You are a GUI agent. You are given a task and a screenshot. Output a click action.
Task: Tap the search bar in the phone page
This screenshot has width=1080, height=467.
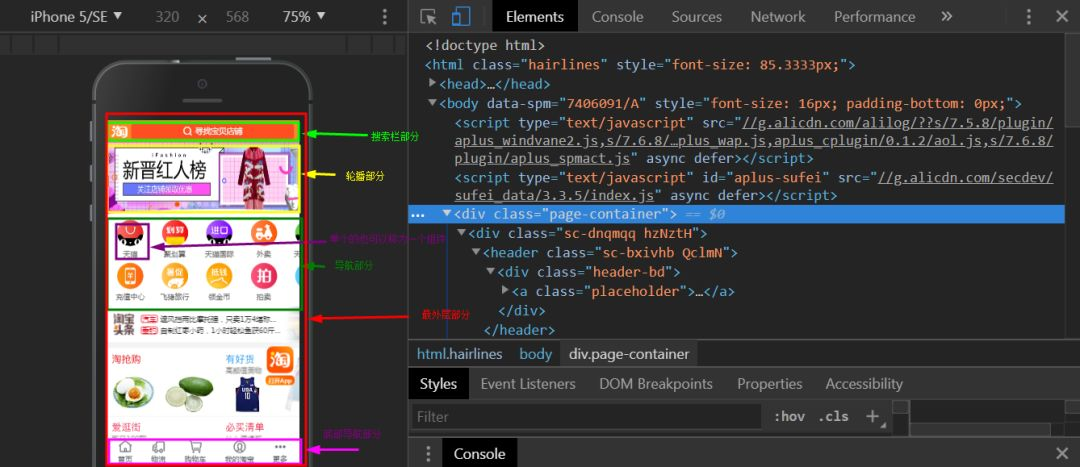pos(212,131)
